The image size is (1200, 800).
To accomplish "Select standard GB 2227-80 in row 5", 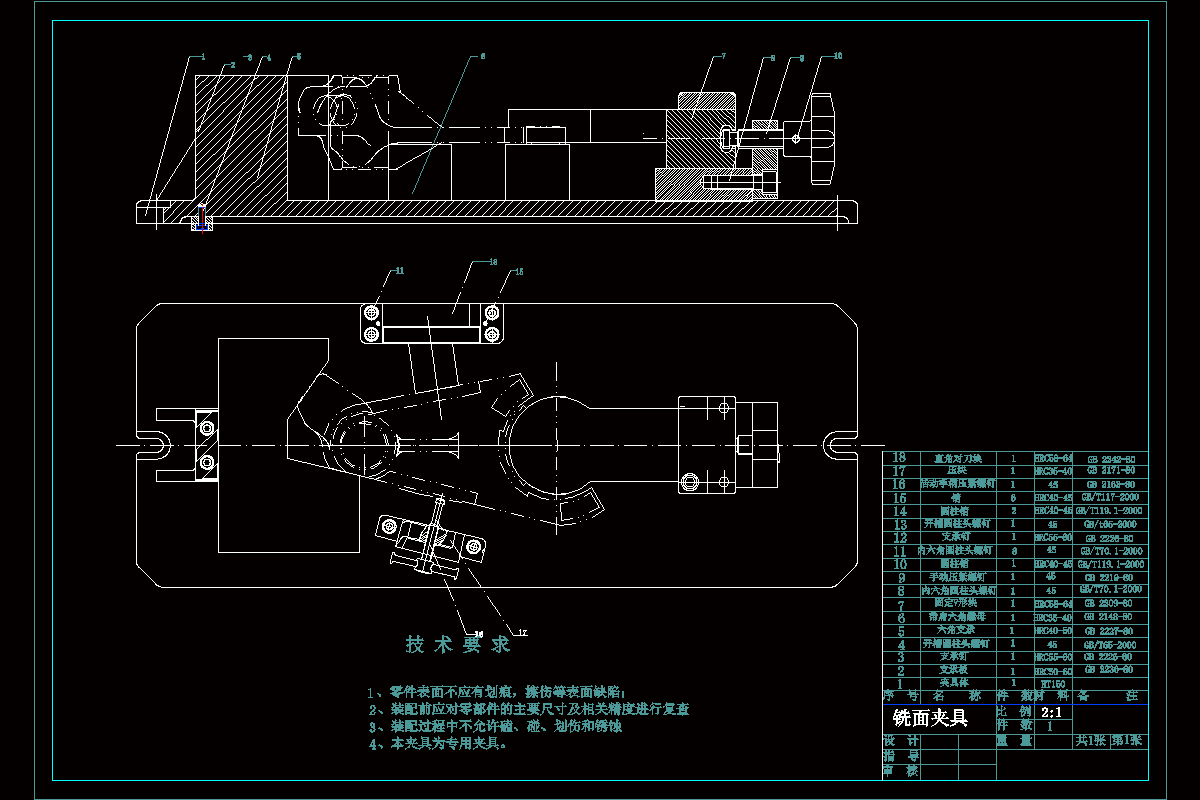I will [1111, 631].
